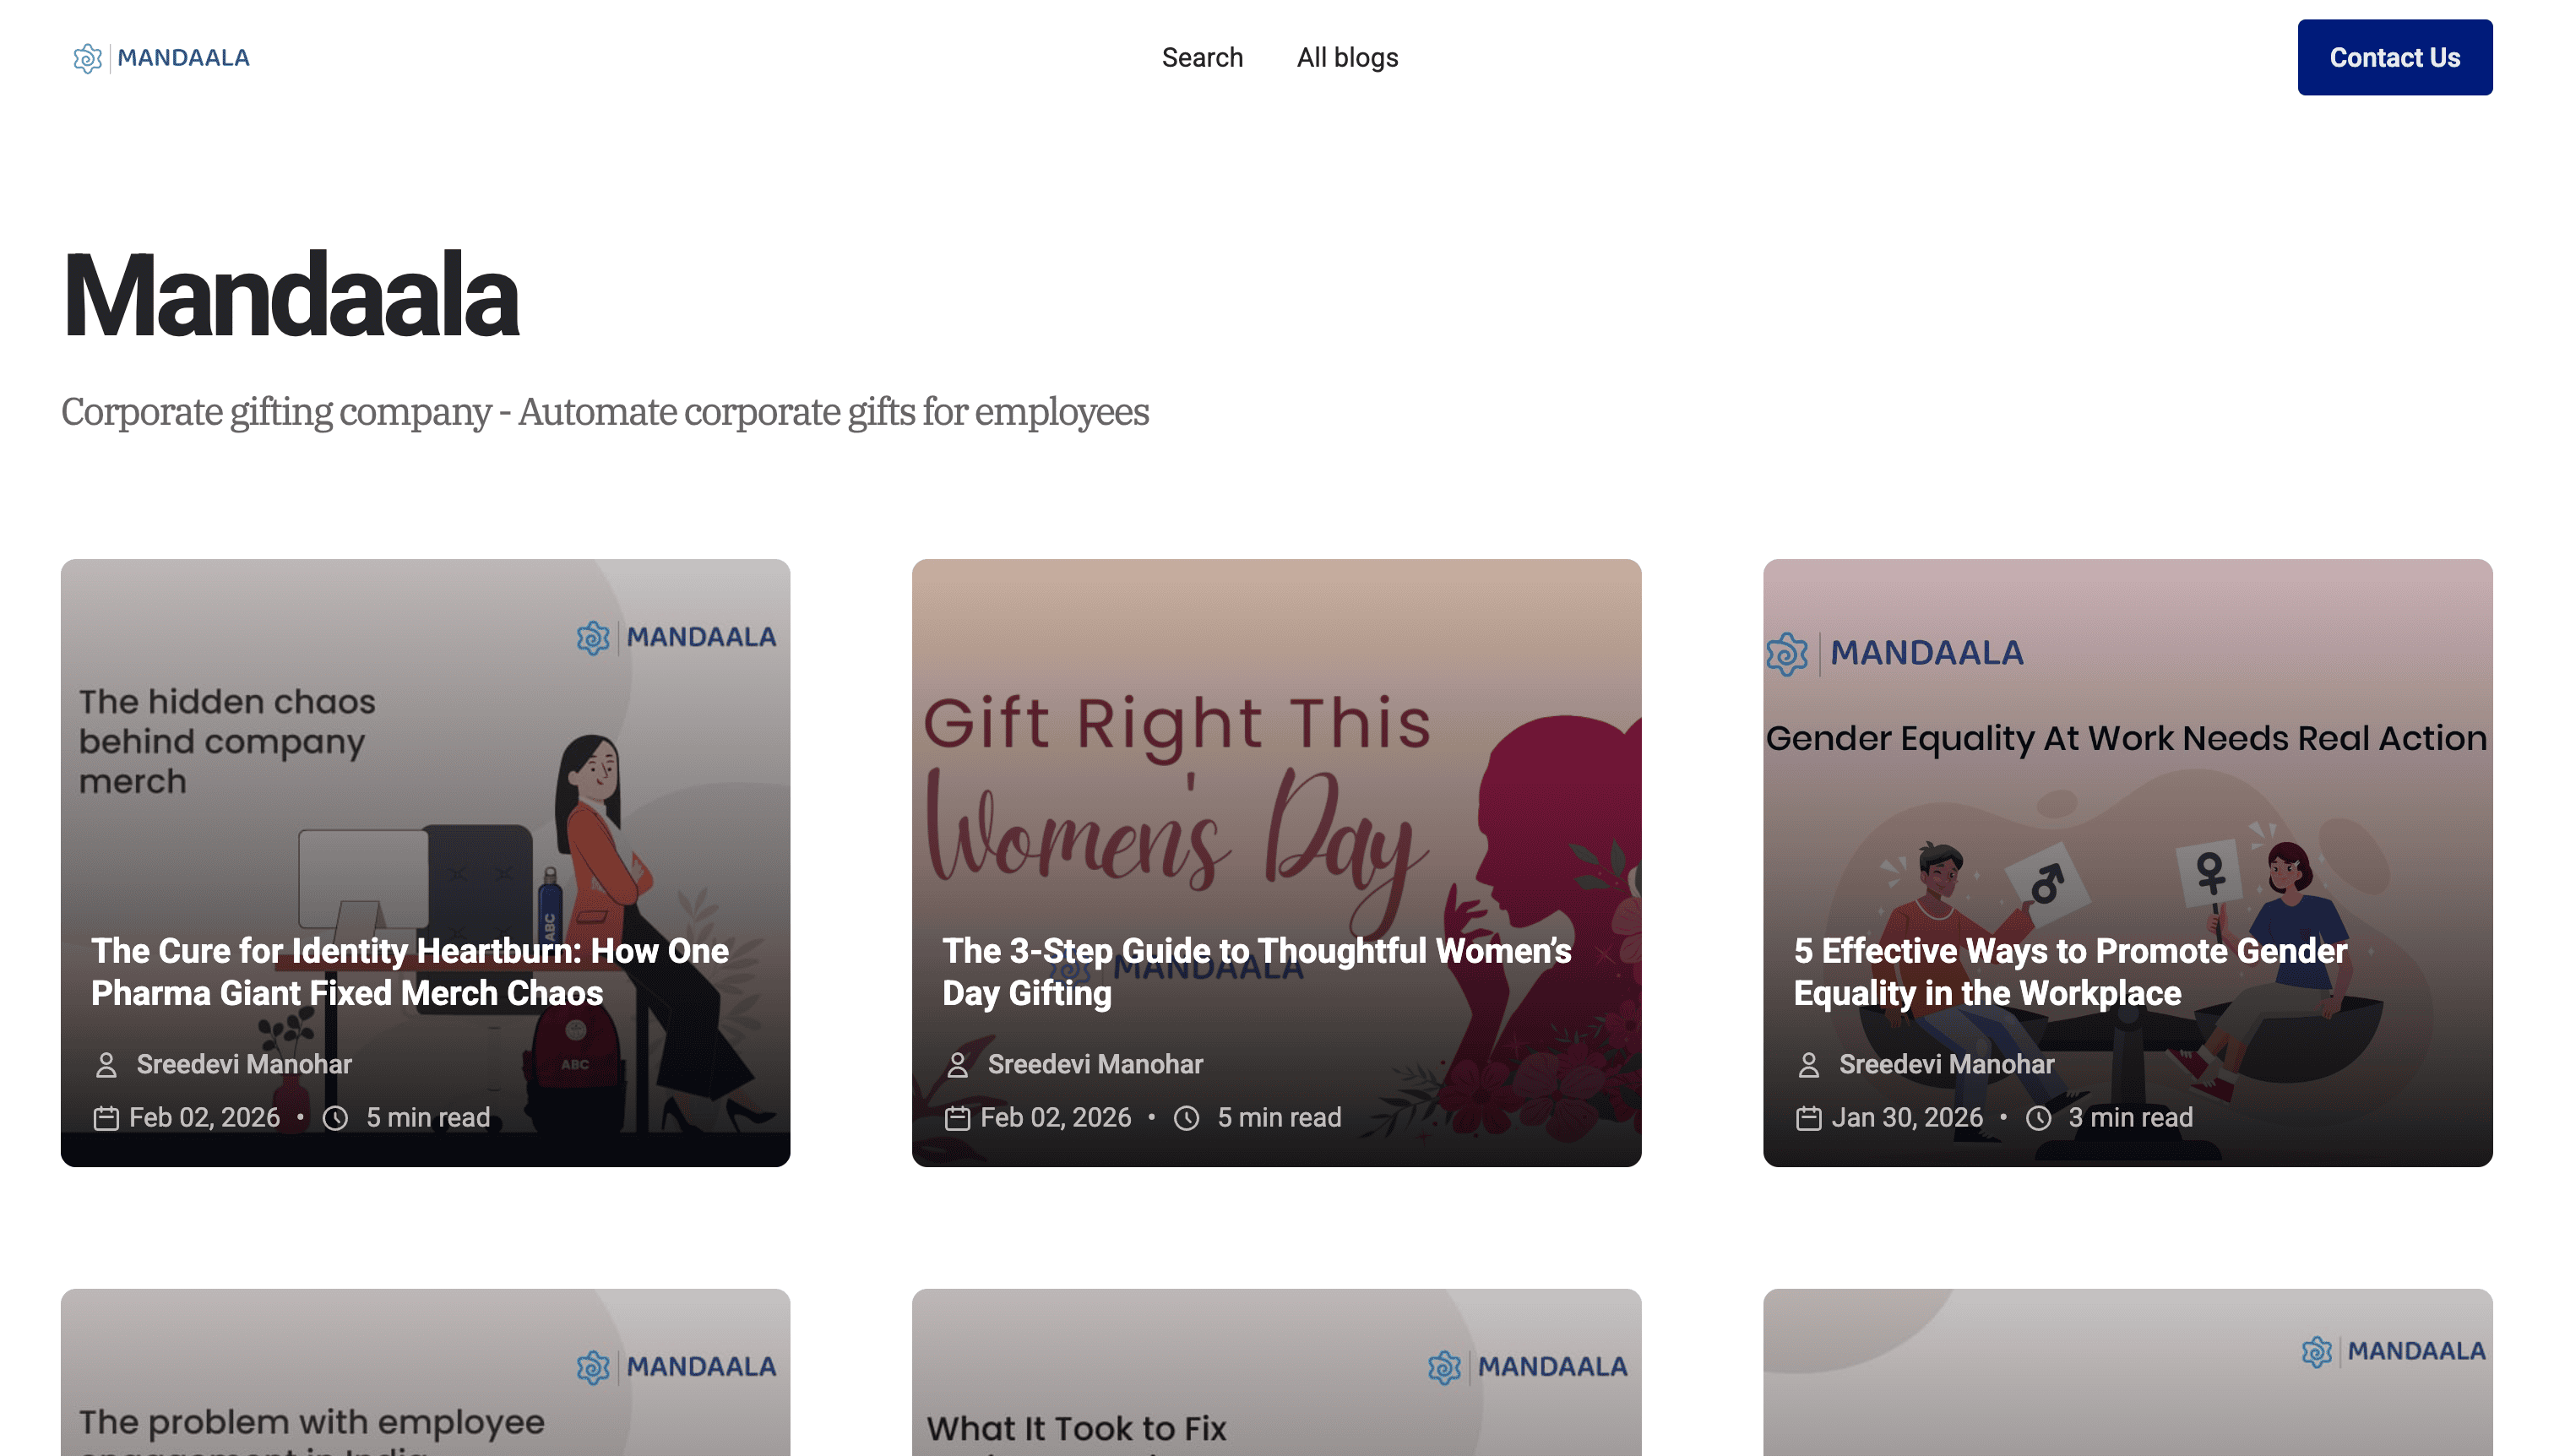Open '5 Effective Ways to Promote Gender Equality' post

(2070, 971)
